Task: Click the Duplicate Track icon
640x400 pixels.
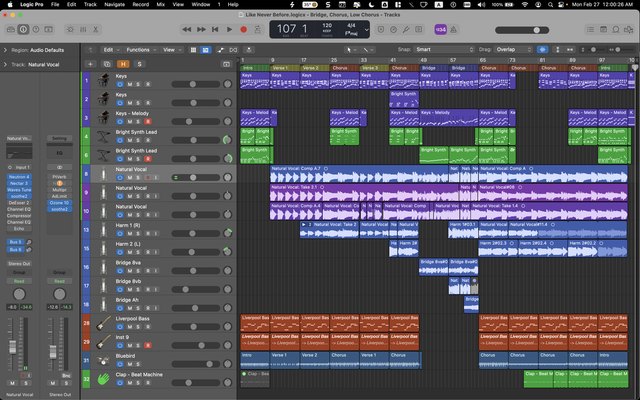Action: tap(107, 64)
